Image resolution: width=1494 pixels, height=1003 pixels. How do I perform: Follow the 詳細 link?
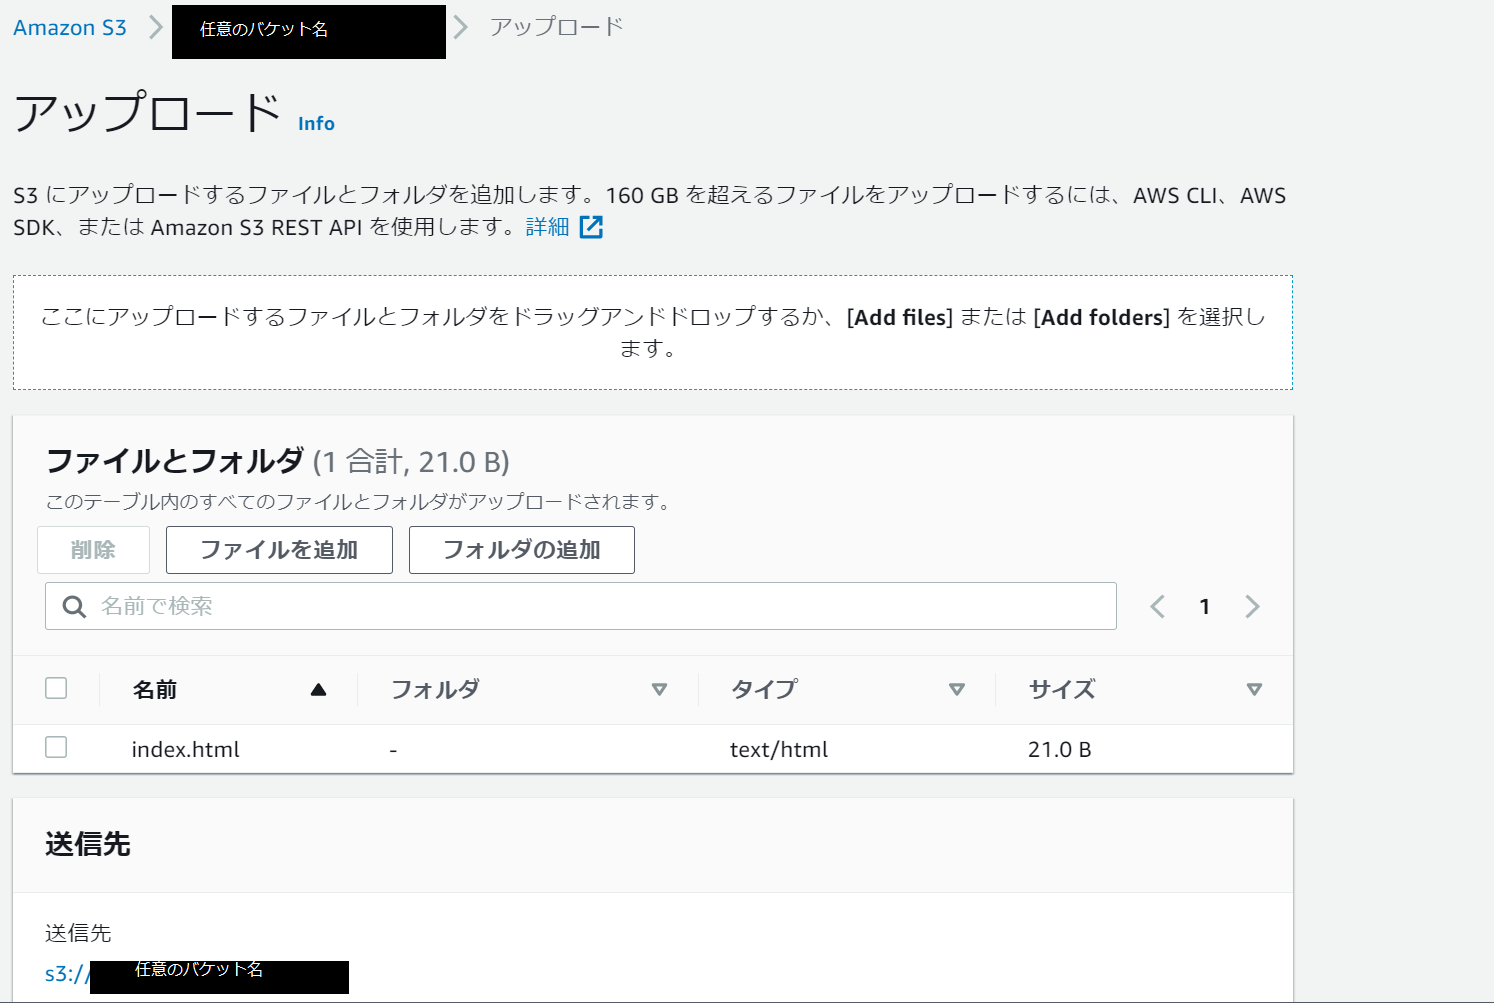click(547, 227)
